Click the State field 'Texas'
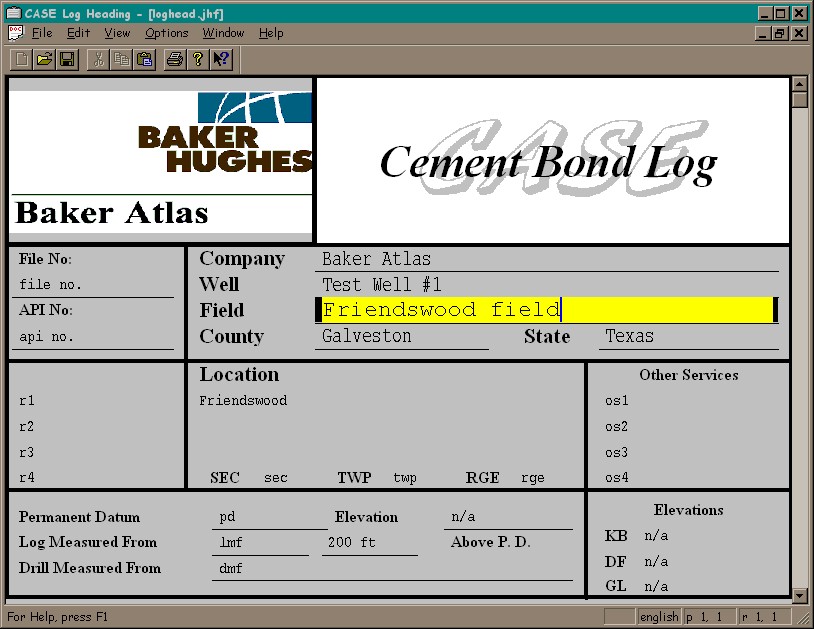This screenshot has height=629, width=814. [x=689, y=336]
